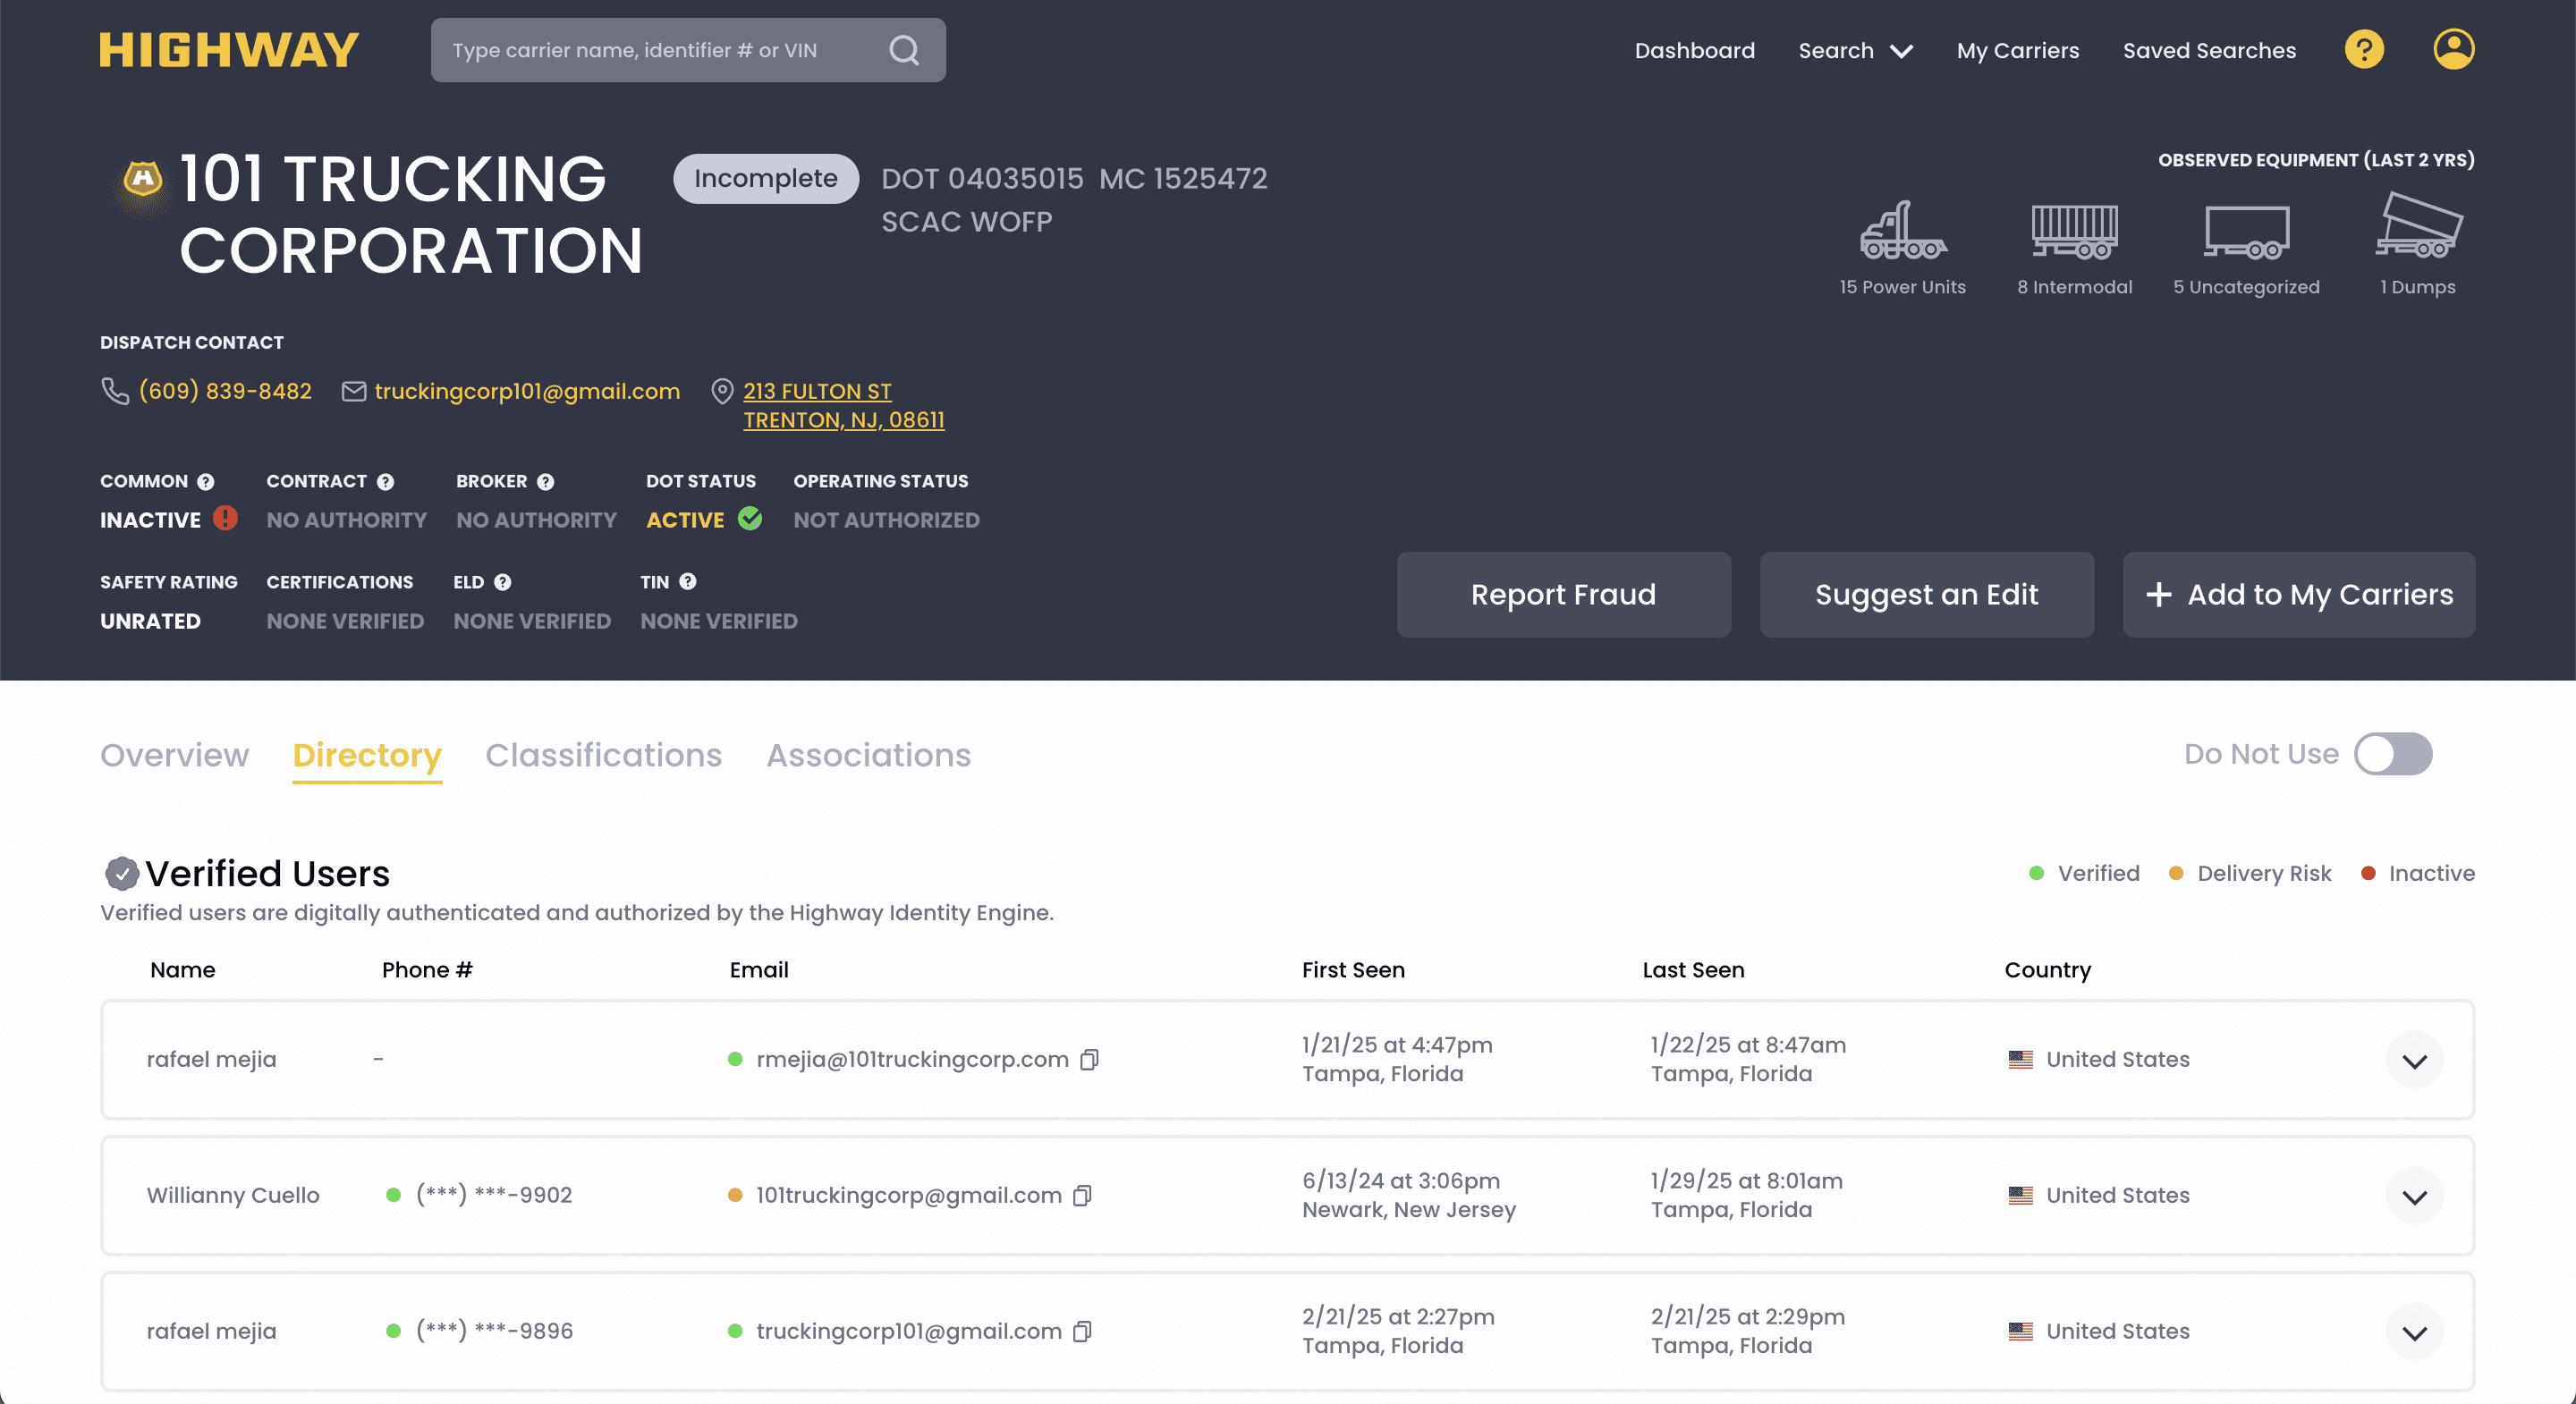Open the user account profile icon

(x=2454, y=49)
